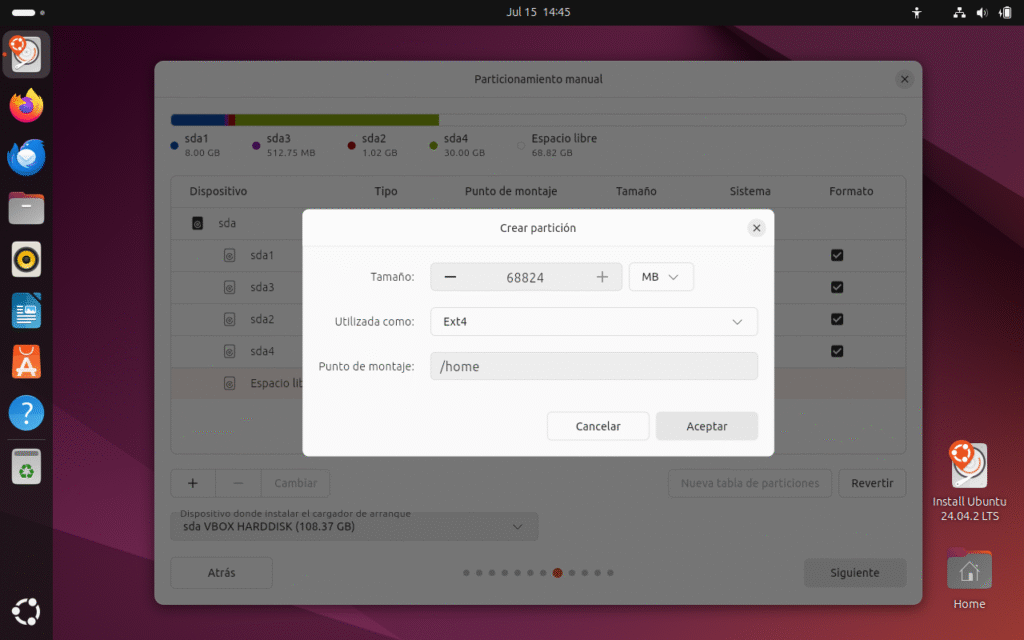Open the Home folder desktop icon
1024x640 pixels.
click(x=969, y=580)
